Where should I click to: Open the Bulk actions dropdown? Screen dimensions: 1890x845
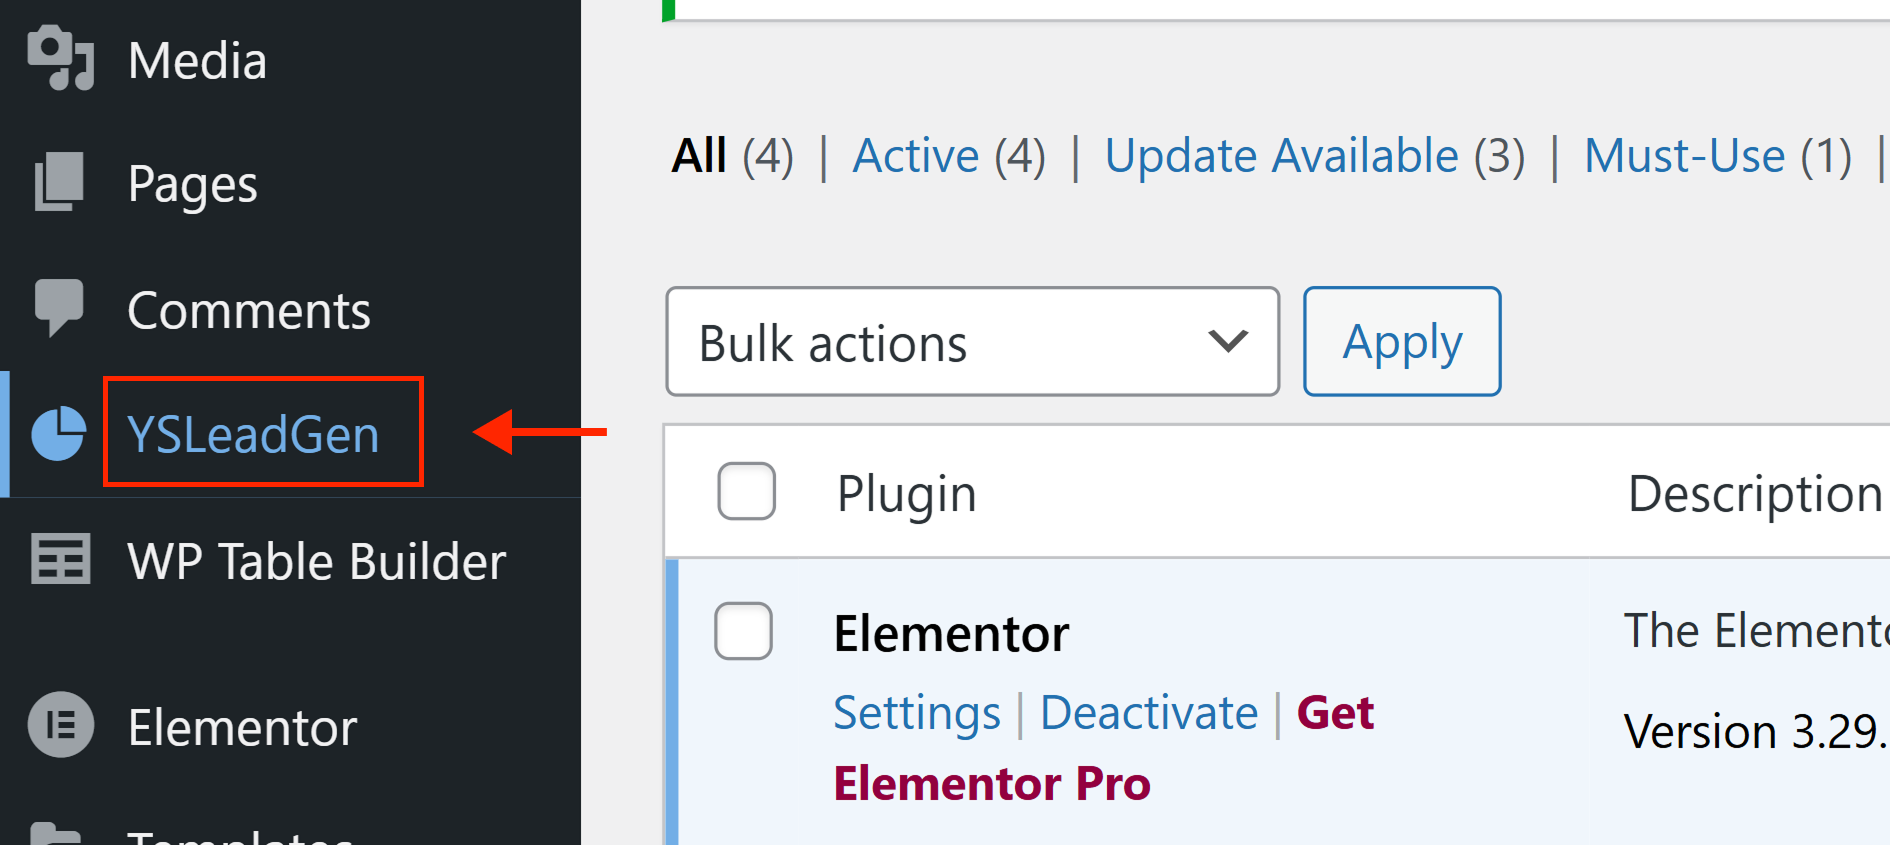973,342
